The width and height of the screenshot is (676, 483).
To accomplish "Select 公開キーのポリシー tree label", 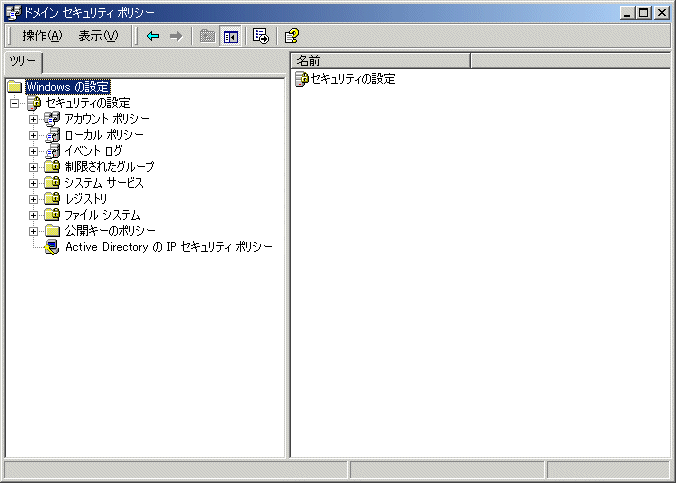I will [110, 231].
